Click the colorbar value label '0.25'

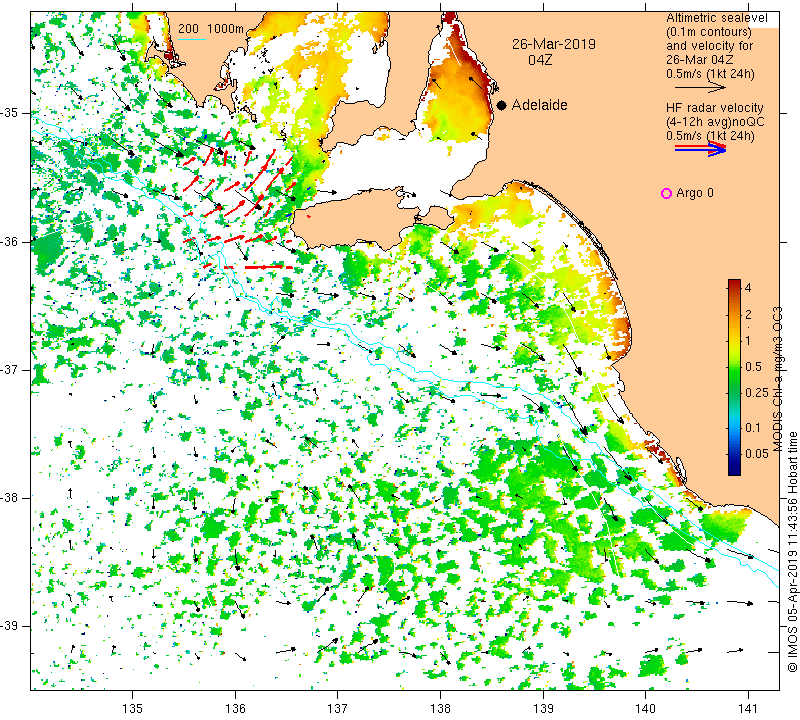pos(757,392)
